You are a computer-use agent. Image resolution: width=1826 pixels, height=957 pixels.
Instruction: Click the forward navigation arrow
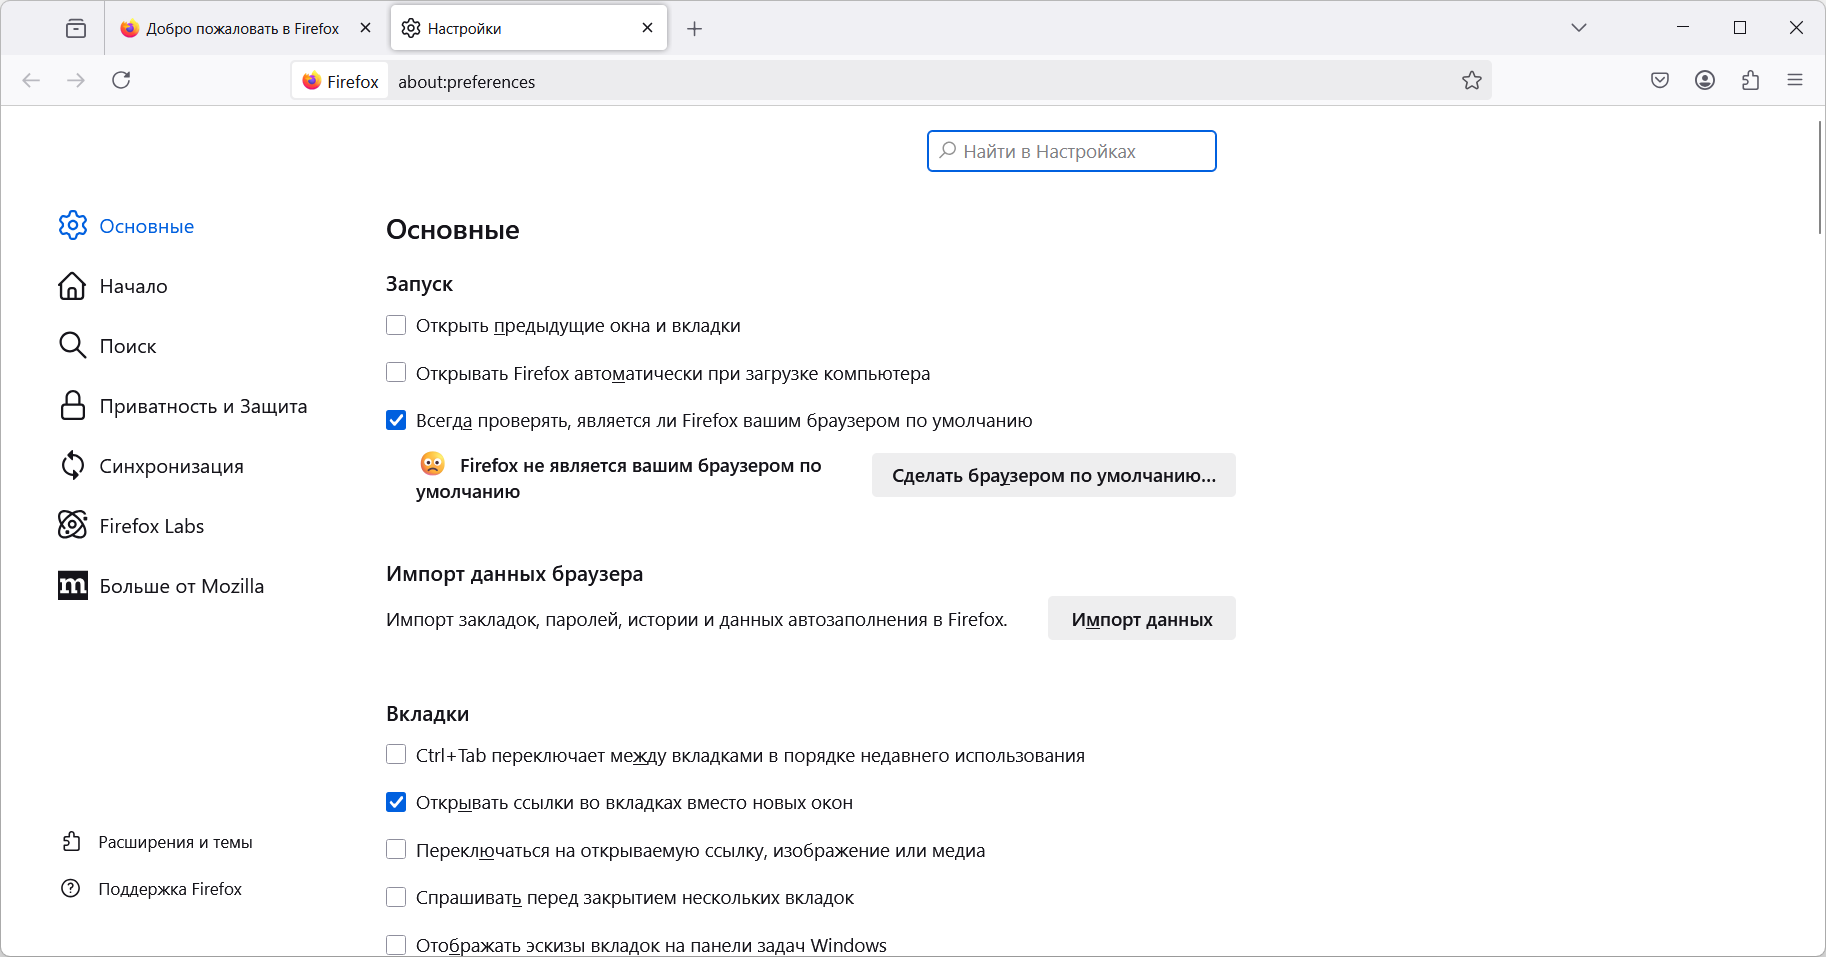[76, 80]
